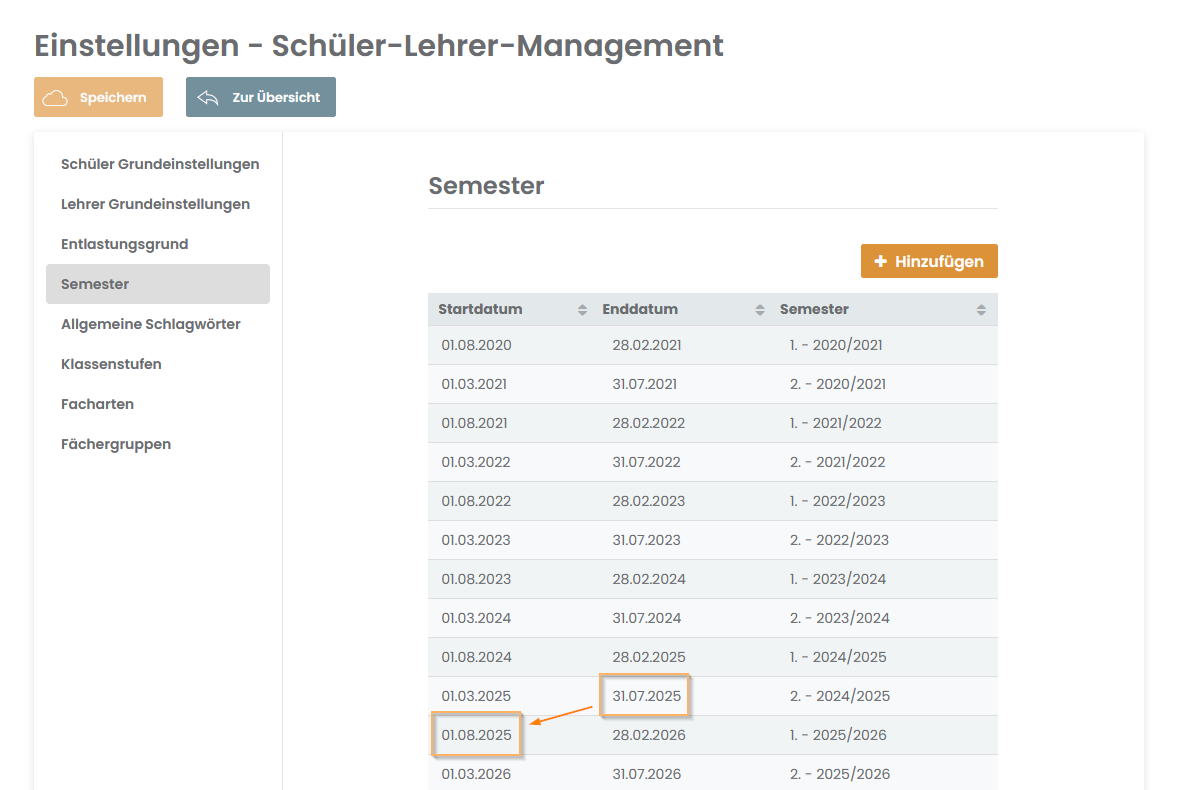Select end date 28.02.2023
The image size is (1178, 790).
click(648, 502)
